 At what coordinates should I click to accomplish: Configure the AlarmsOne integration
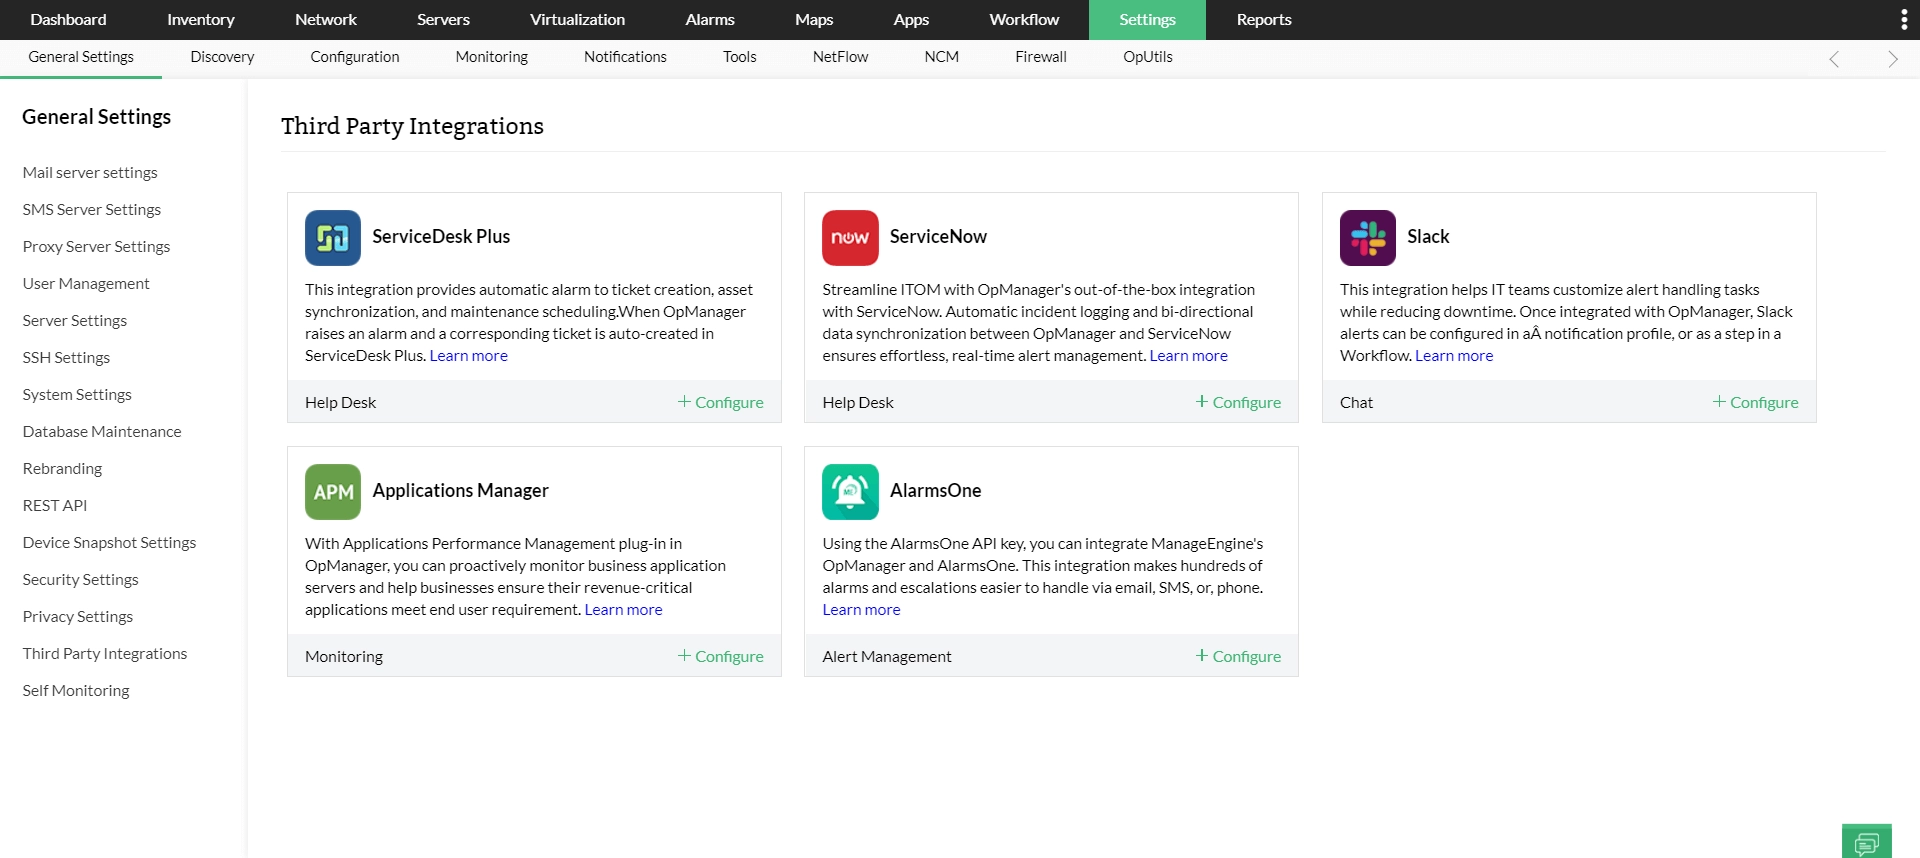(1238, 656)
